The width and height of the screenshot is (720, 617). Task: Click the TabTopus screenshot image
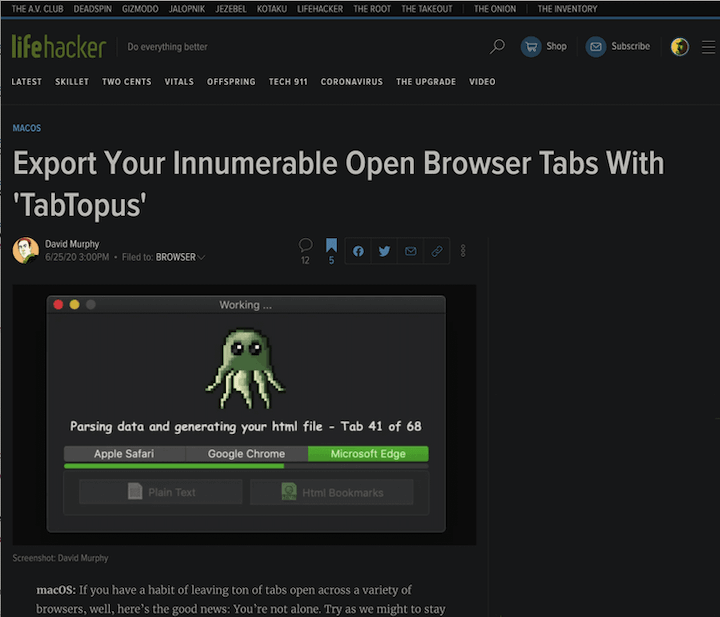(244, 415)
